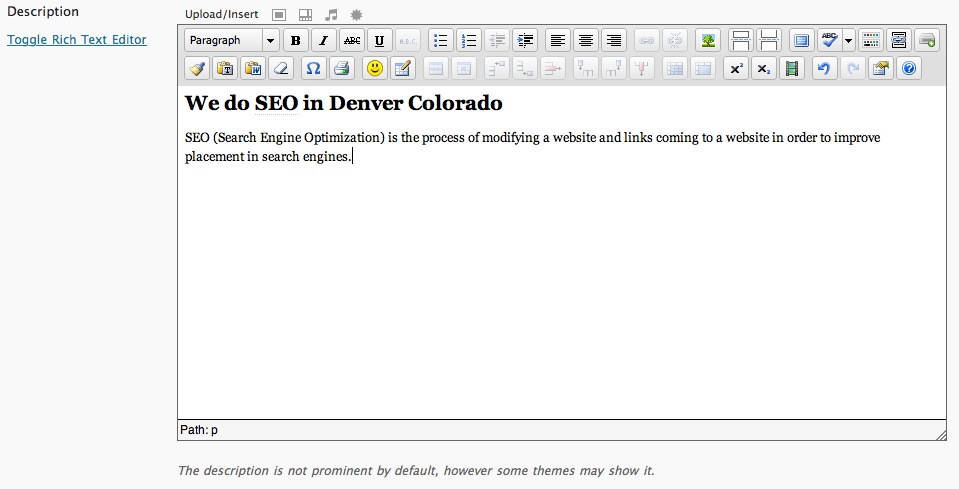Insert page break icon
Viewport: 959px width, 489px height.
[x=769, y=40]
